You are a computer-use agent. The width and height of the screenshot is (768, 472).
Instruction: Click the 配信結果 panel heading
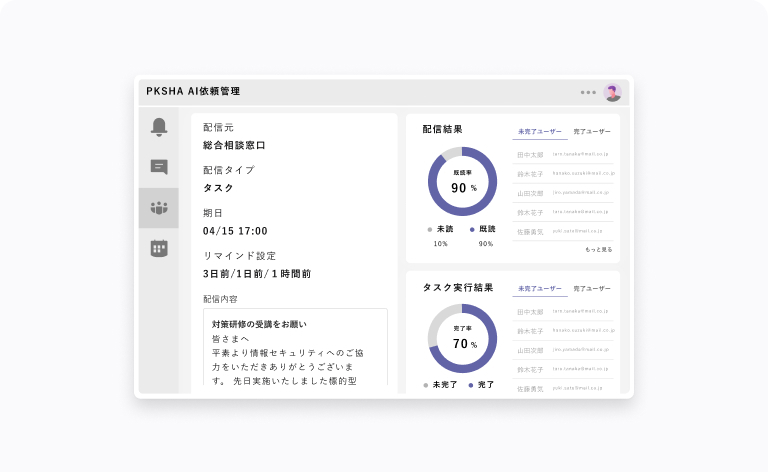[x=442, y=129]
